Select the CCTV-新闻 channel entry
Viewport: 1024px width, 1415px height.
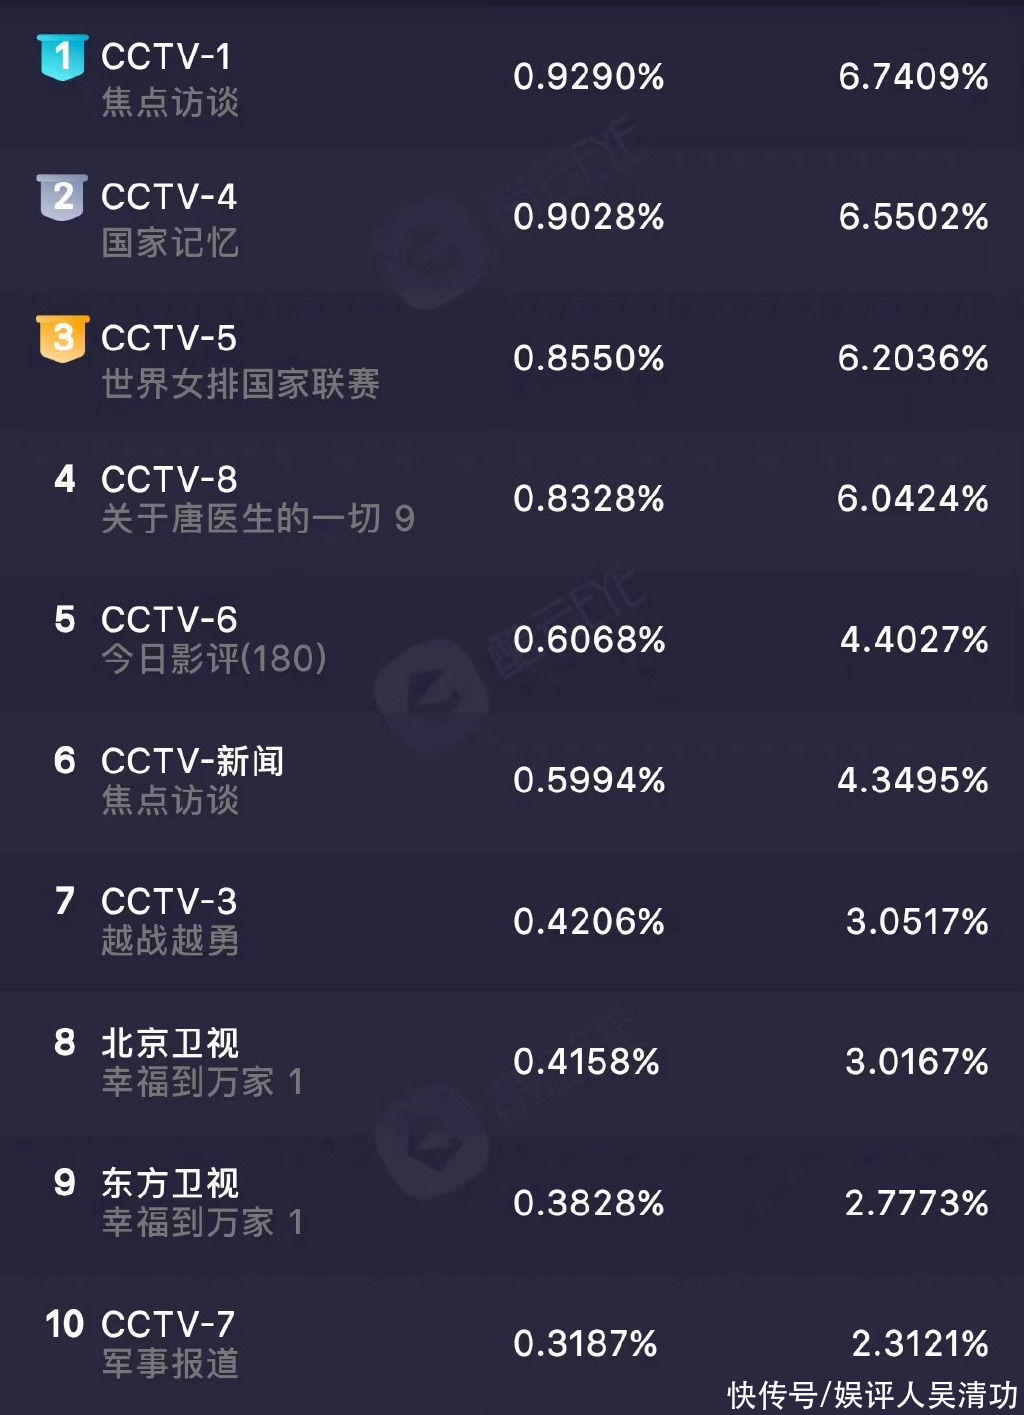pos(193,762)
